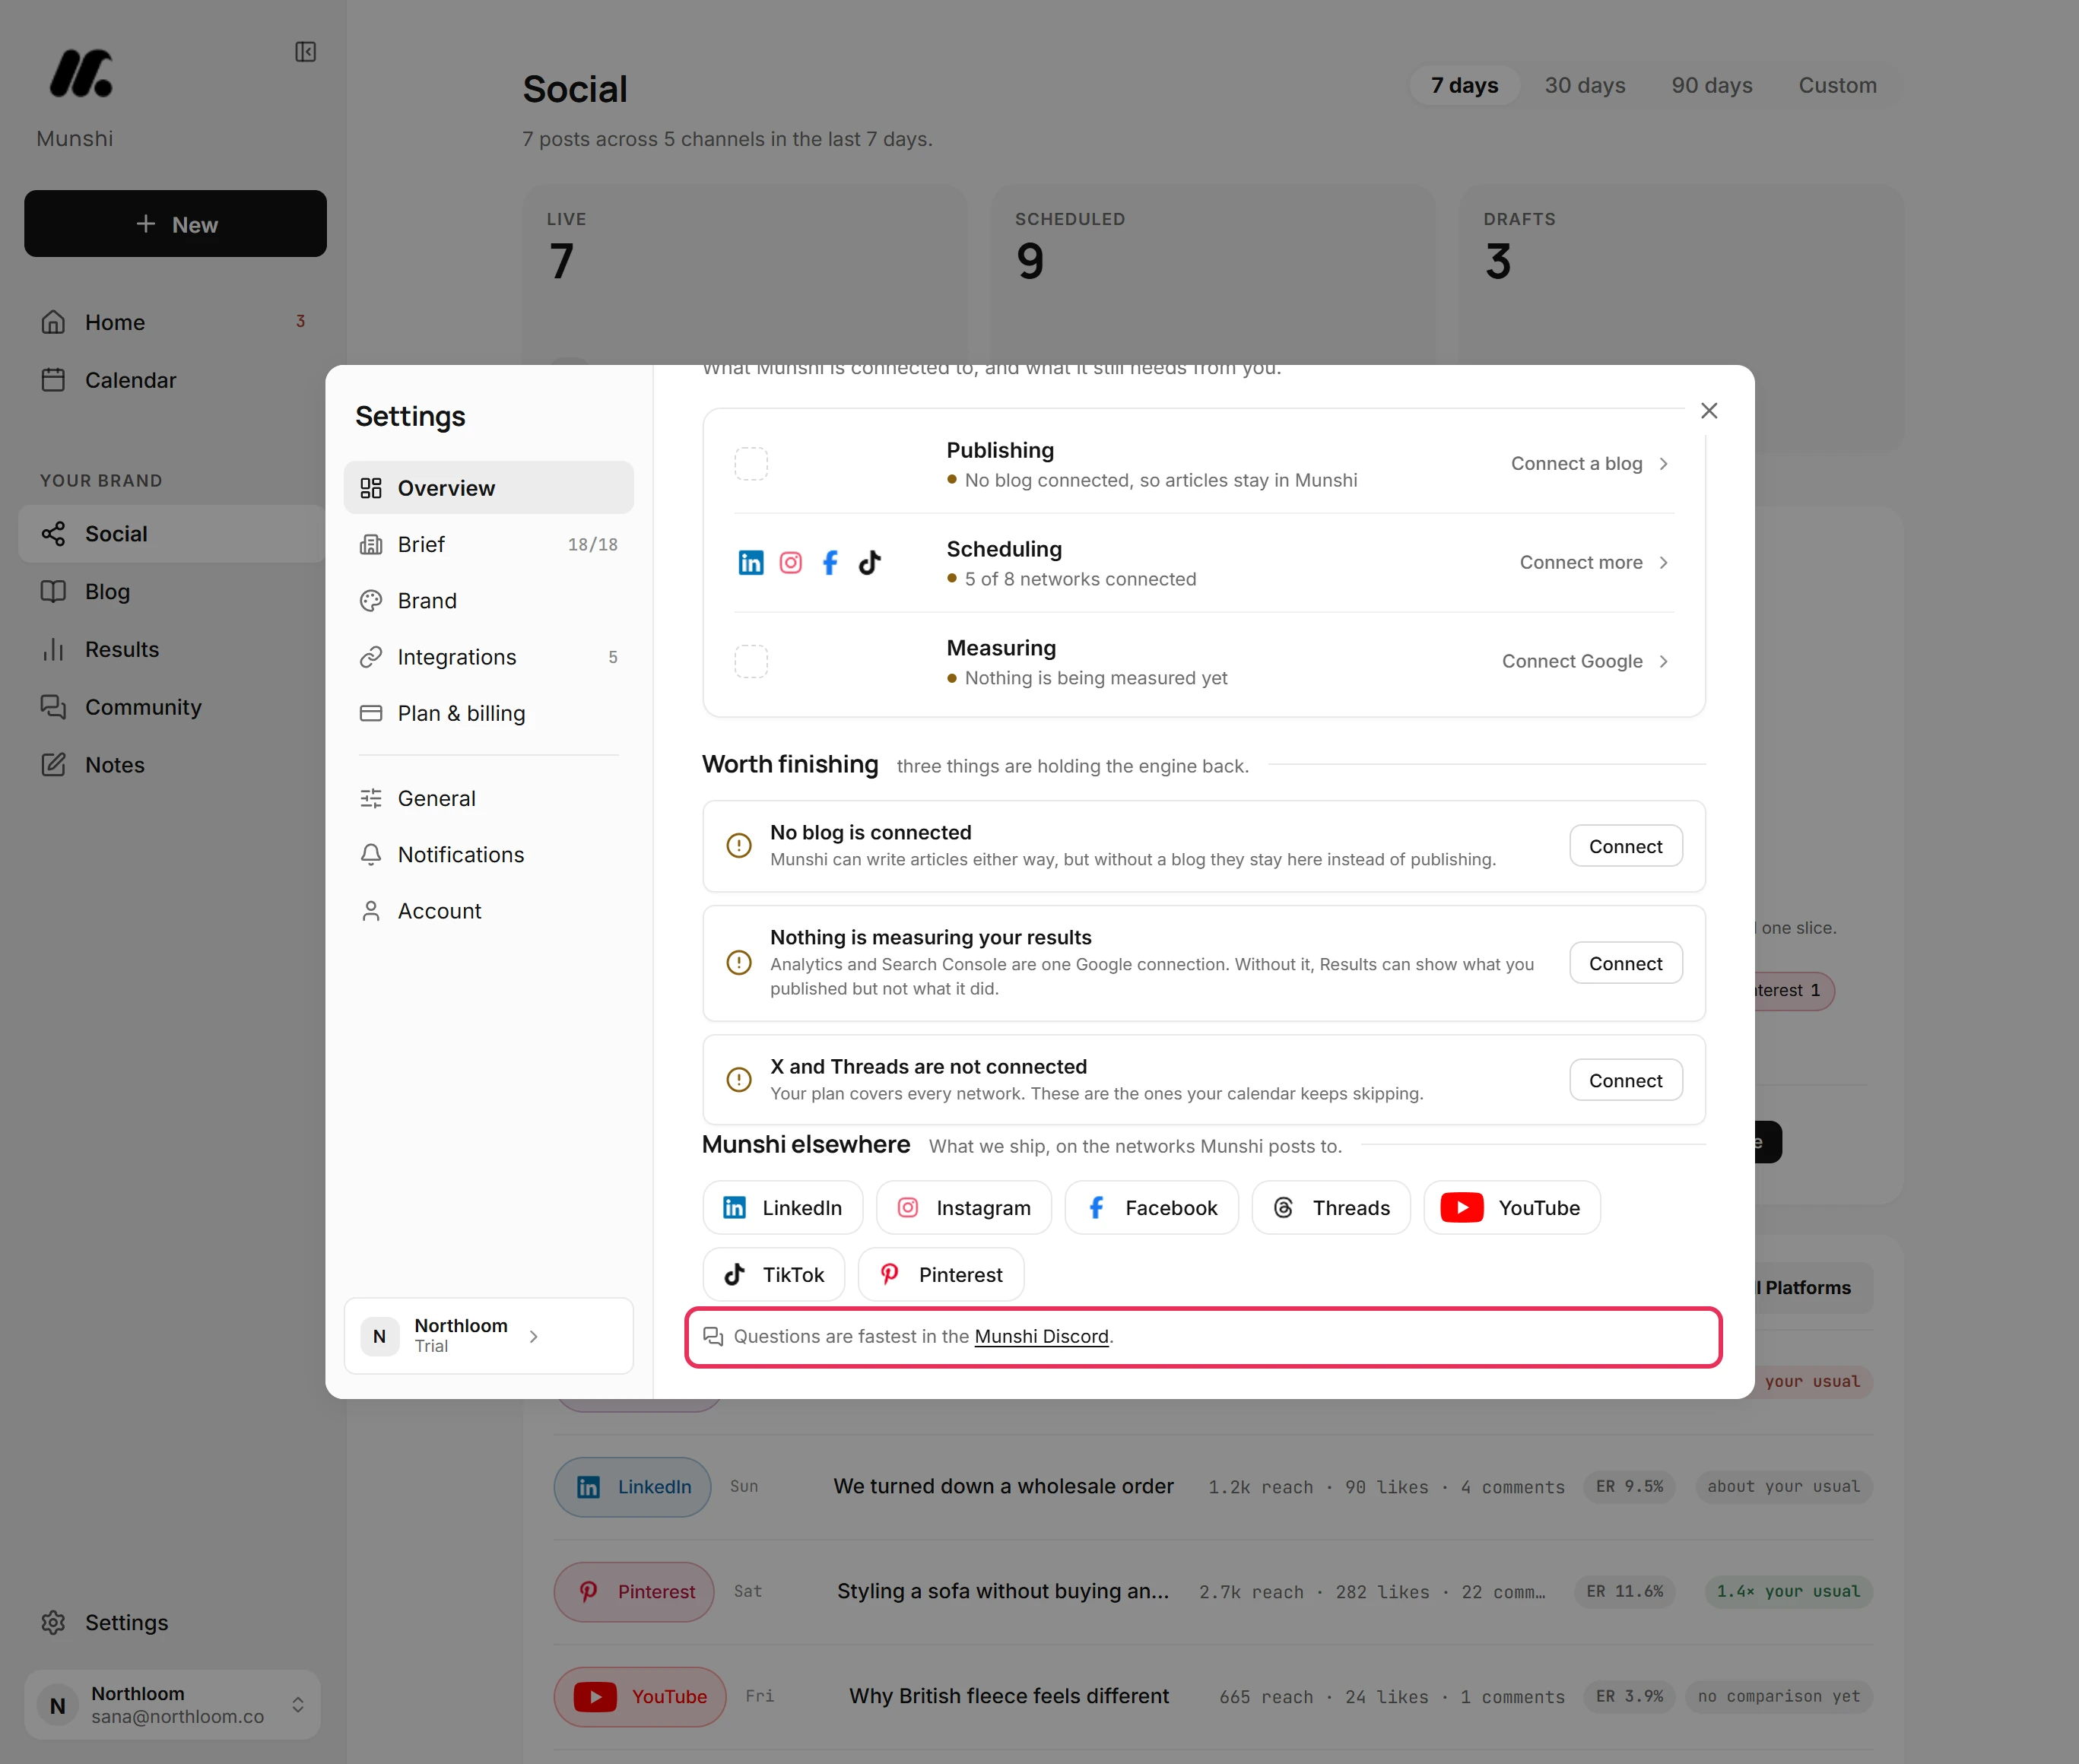Click YouTube platform chip in background post list
This screenshot has height=1764, width=2079.
640,1697
